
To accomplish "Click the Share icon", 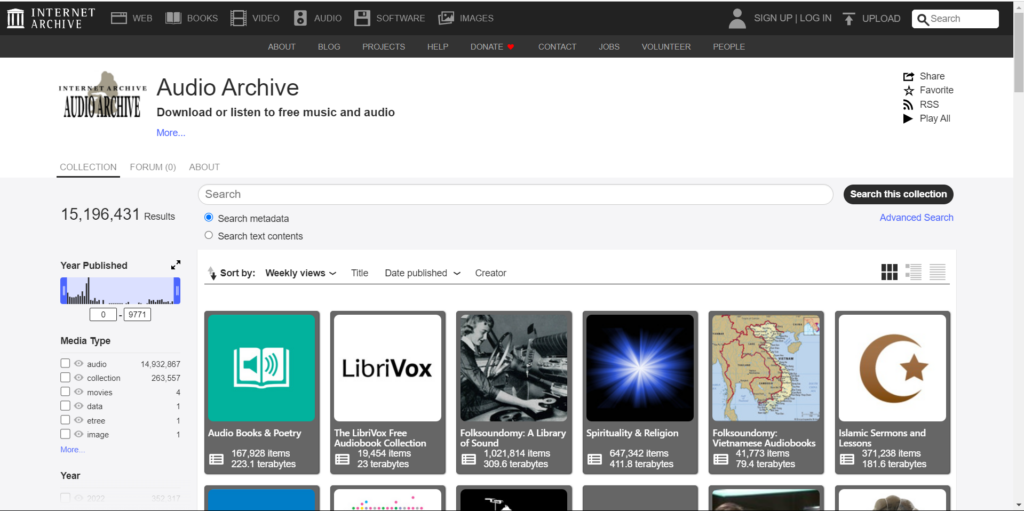I will (x=908, y=76).
